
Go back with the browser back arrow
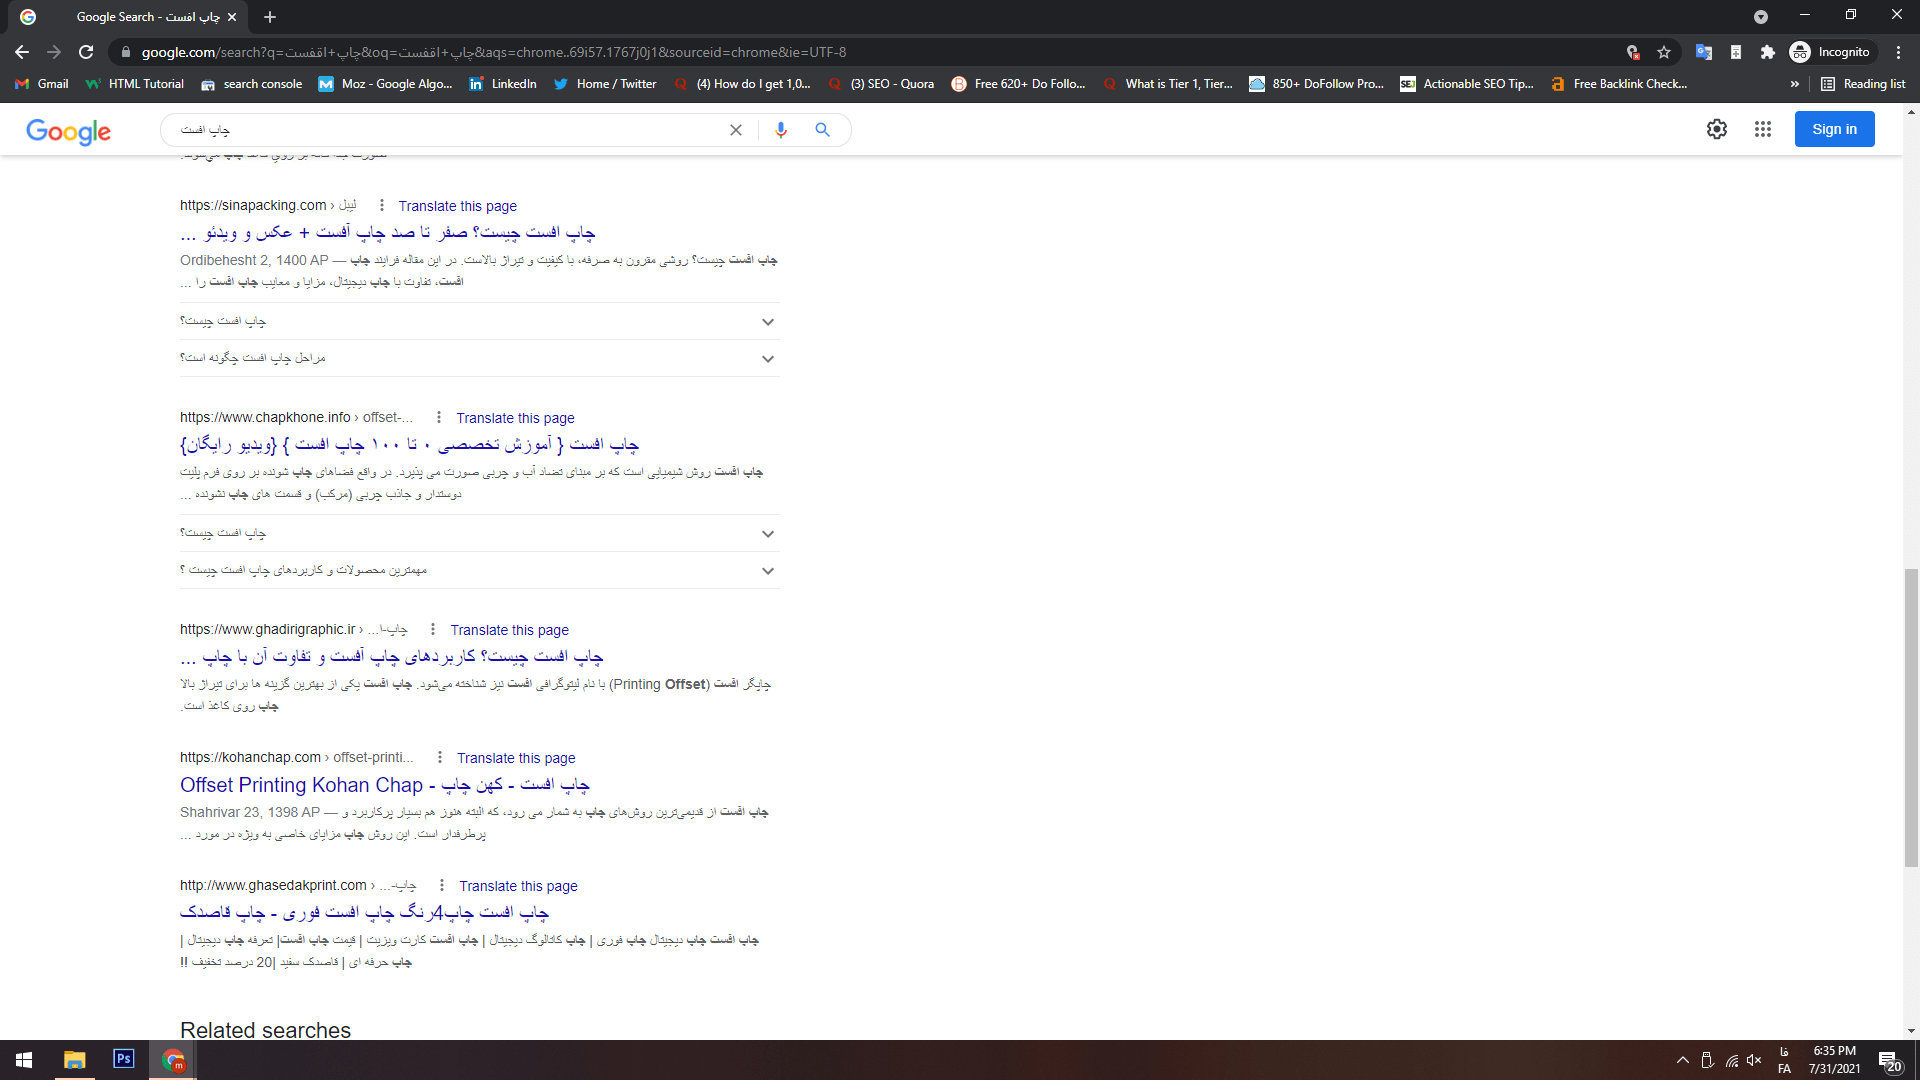tap(22, 52)
